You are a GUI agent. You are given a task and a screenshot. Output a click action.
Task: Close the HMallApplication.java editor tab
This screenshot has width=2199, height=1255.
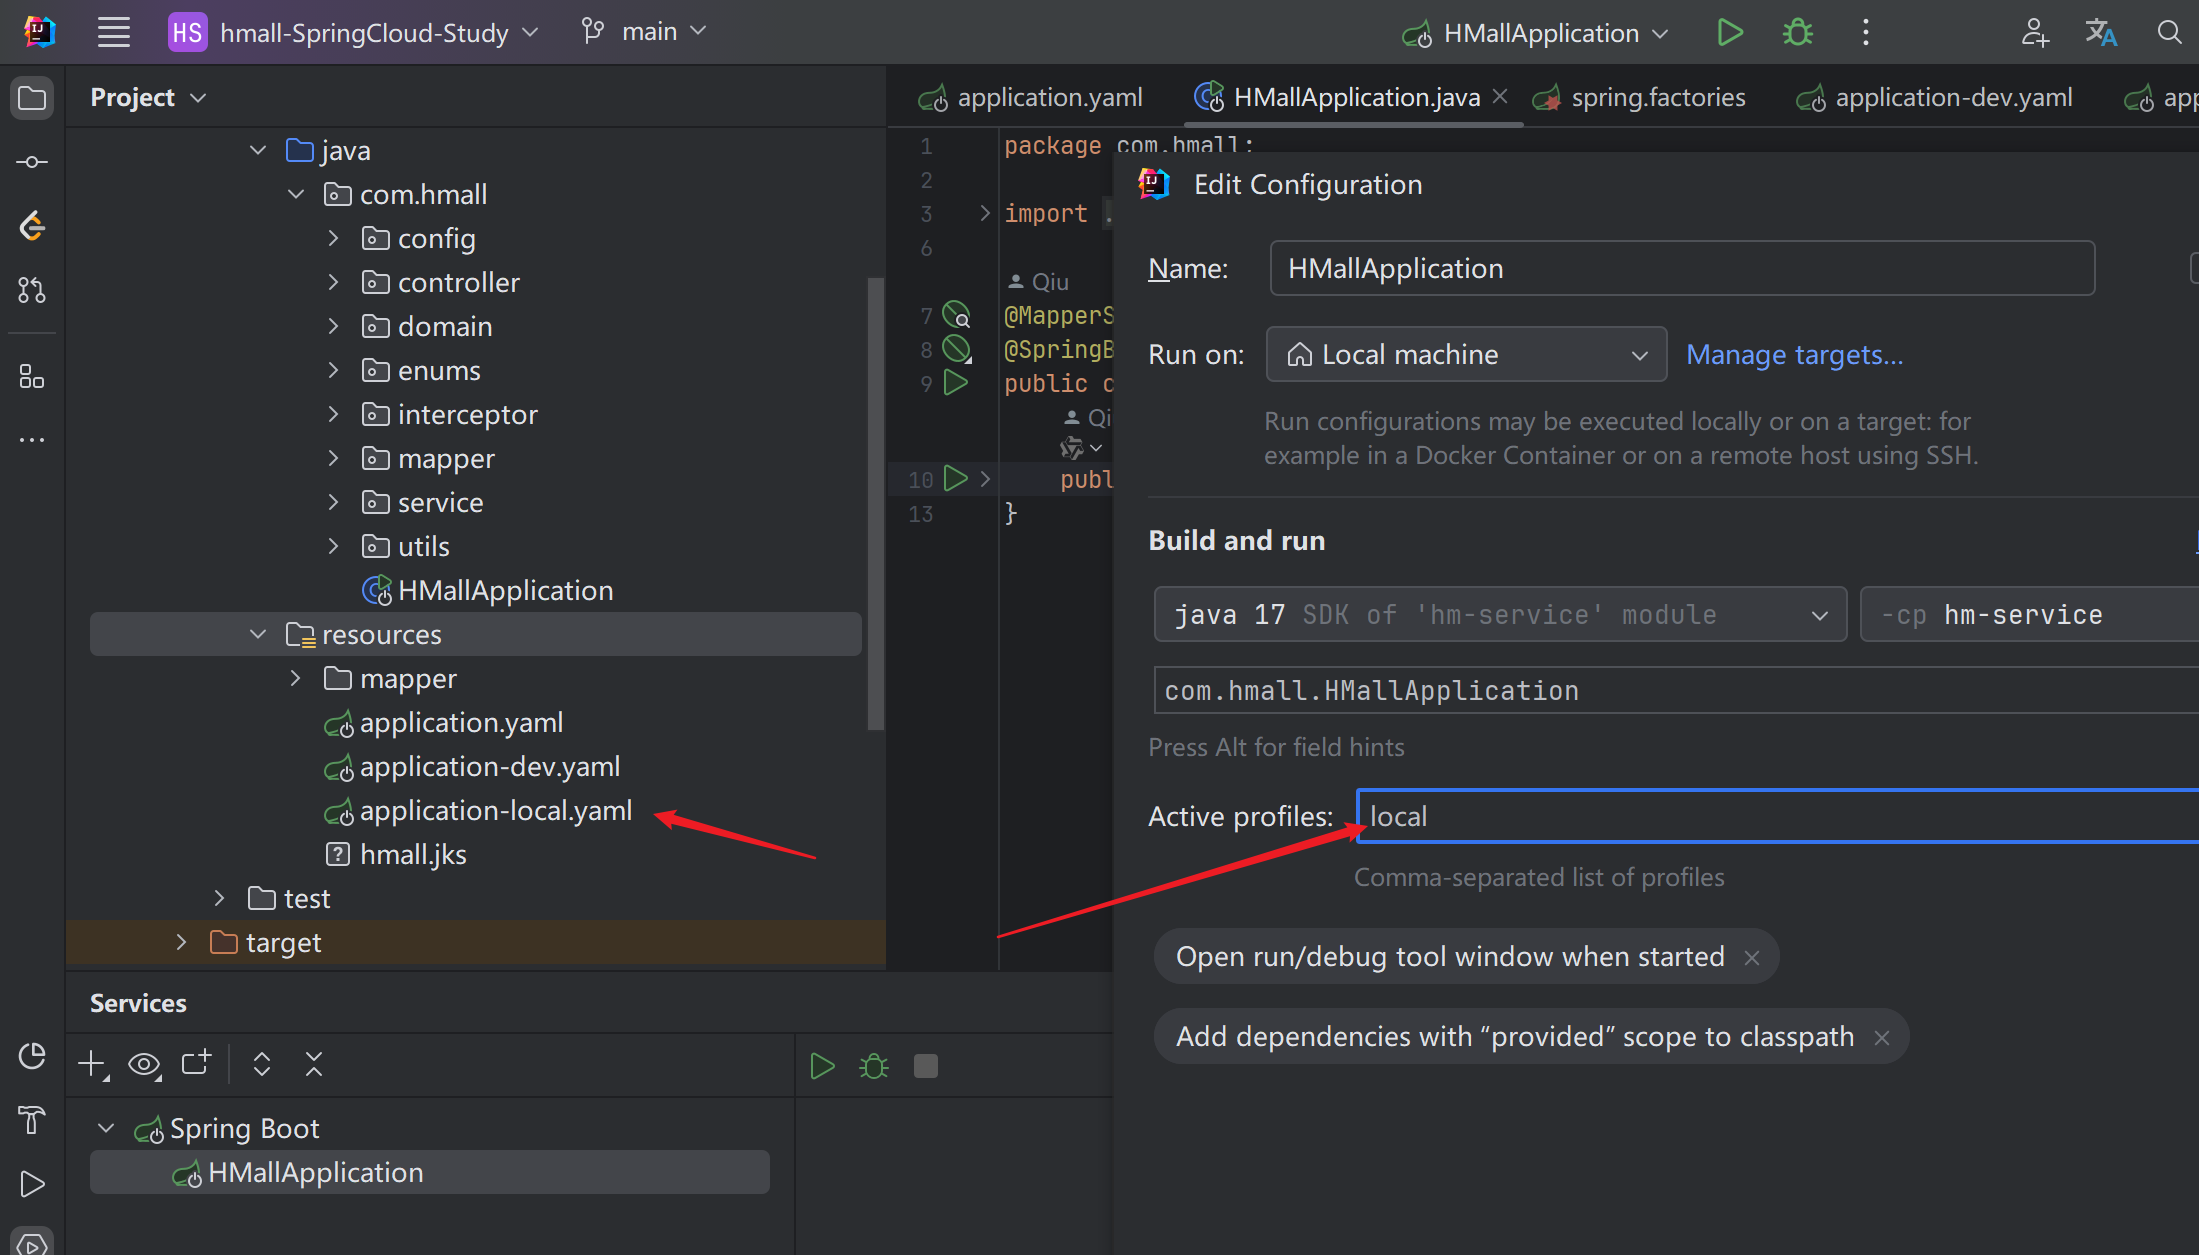point(1500,96)
